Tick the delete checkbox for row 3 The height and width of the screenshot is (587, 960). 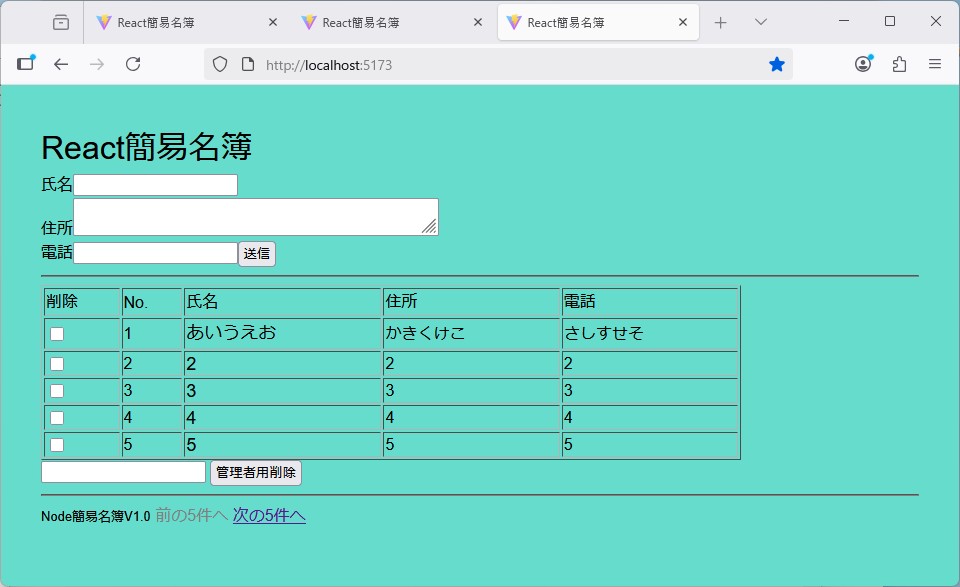point(57,390)
